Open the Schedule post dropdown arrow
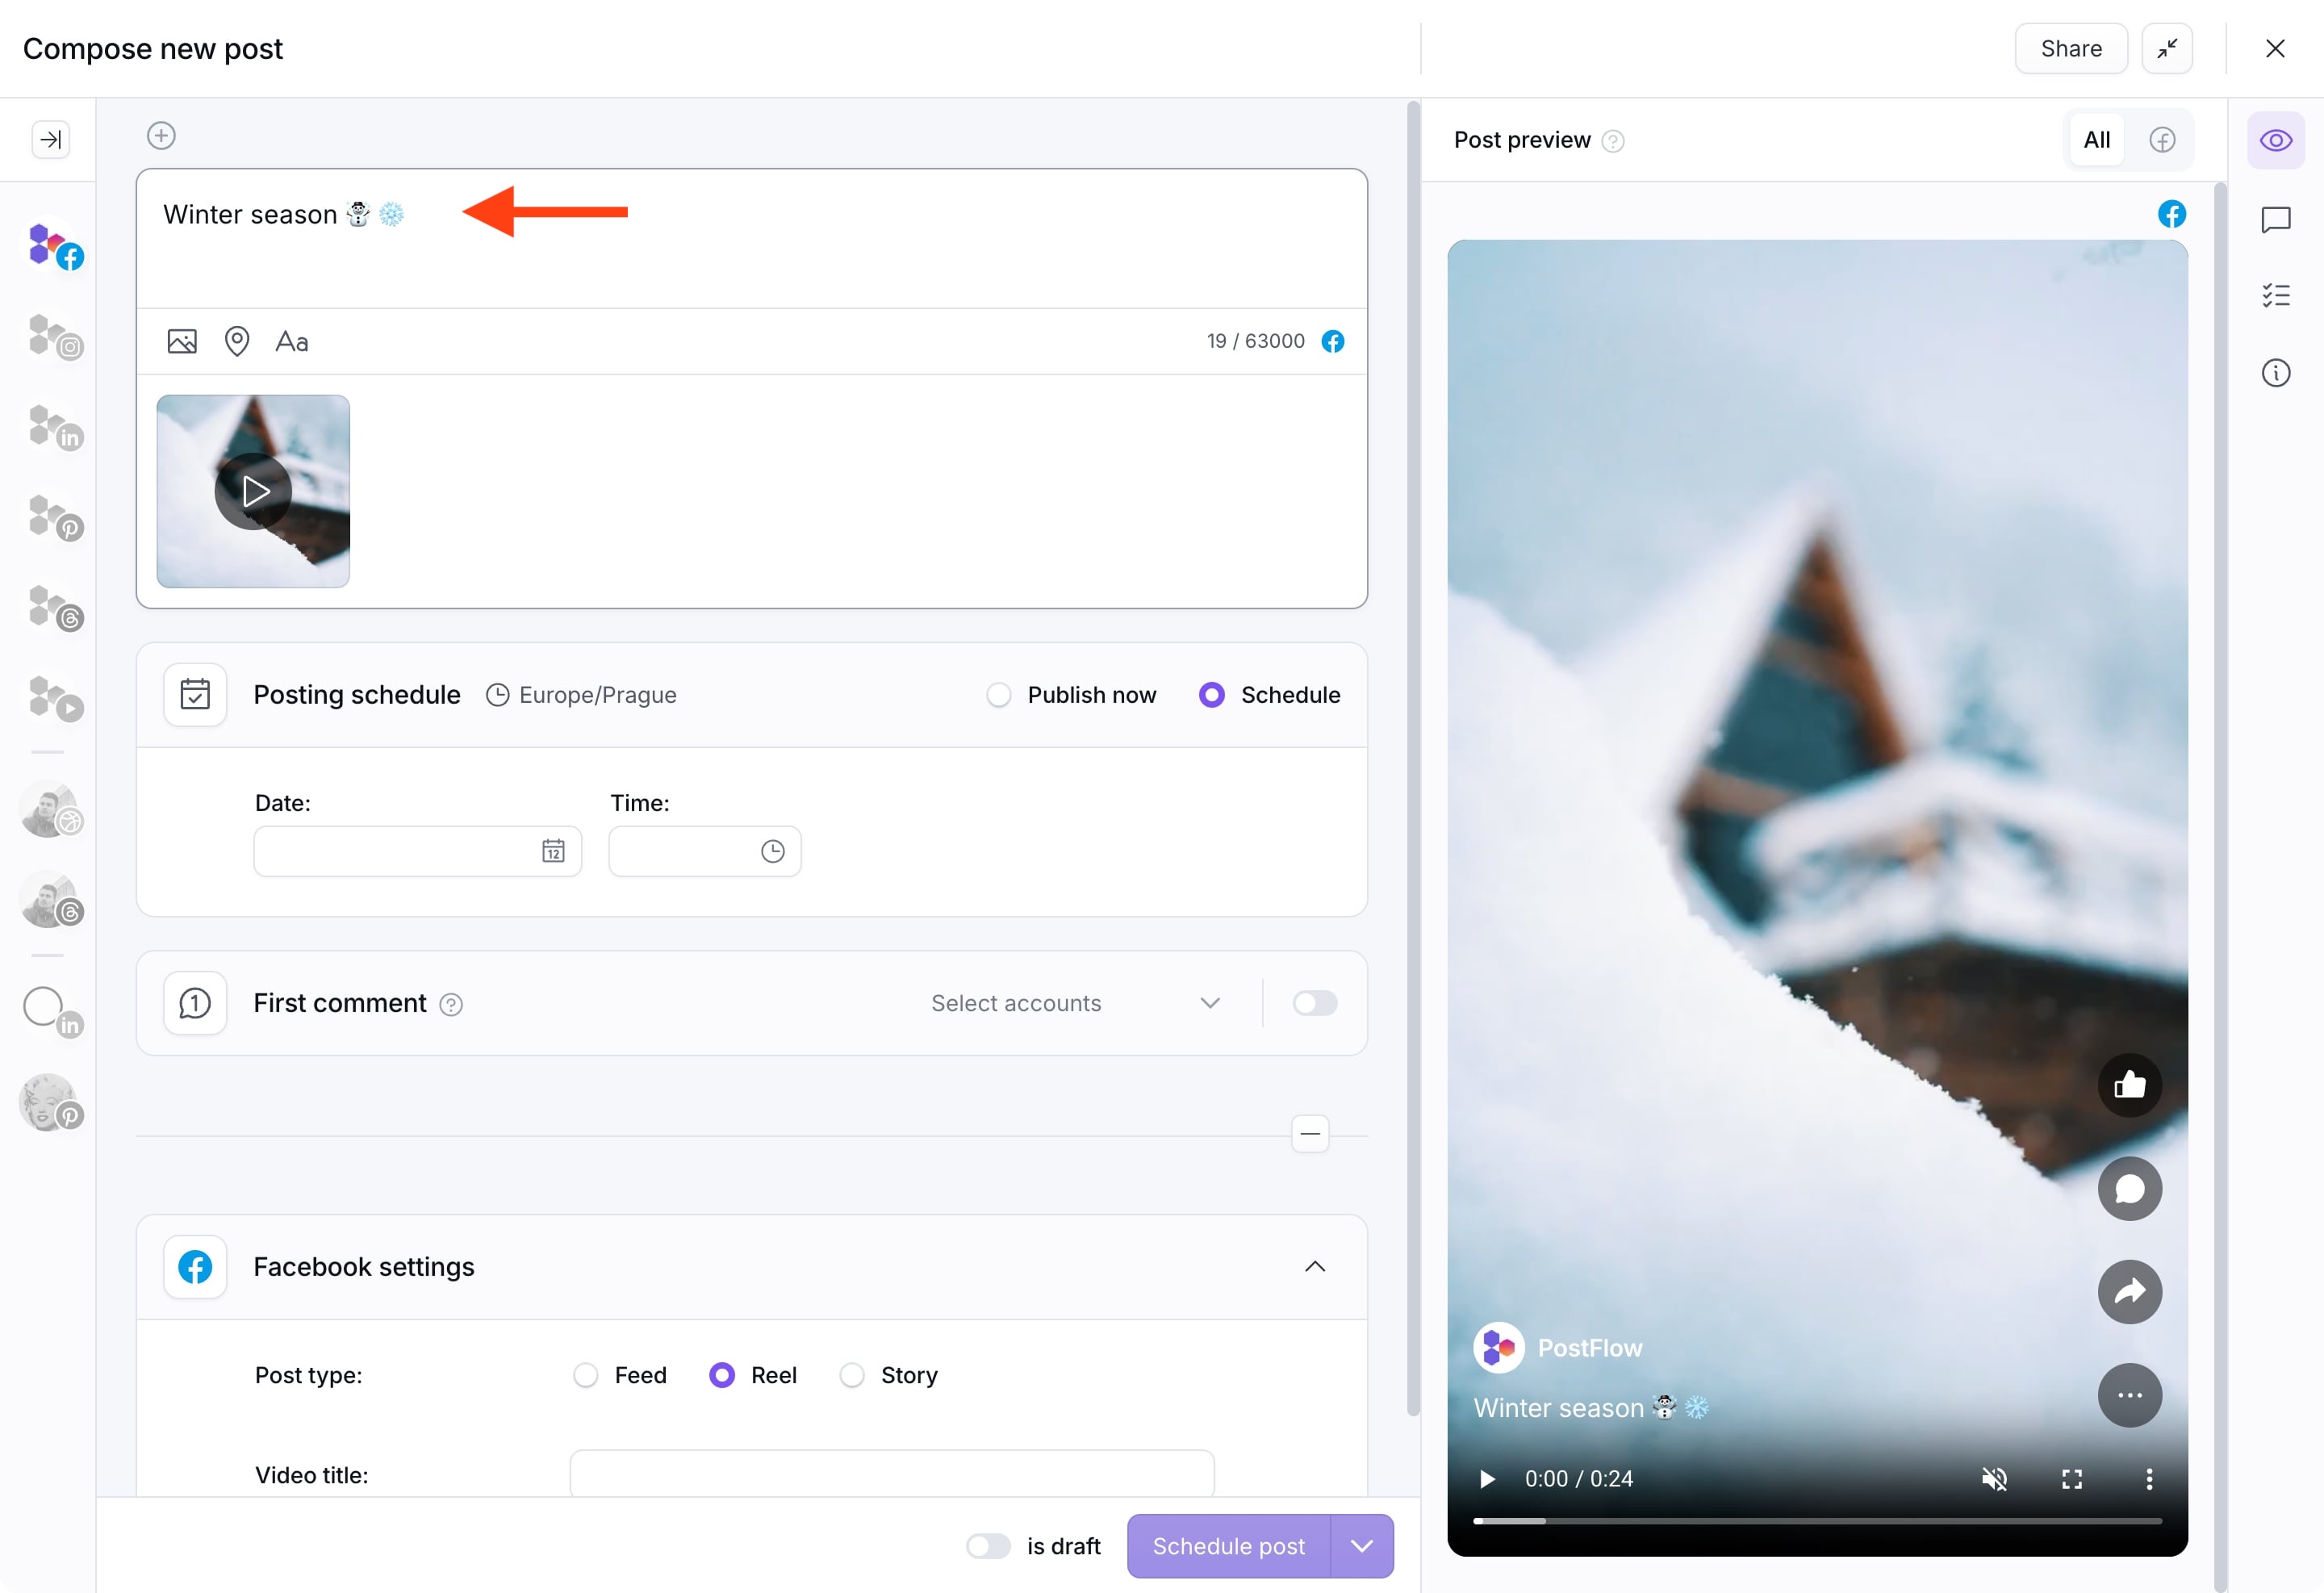2324x1593 pixels. pos(1361,1546)
